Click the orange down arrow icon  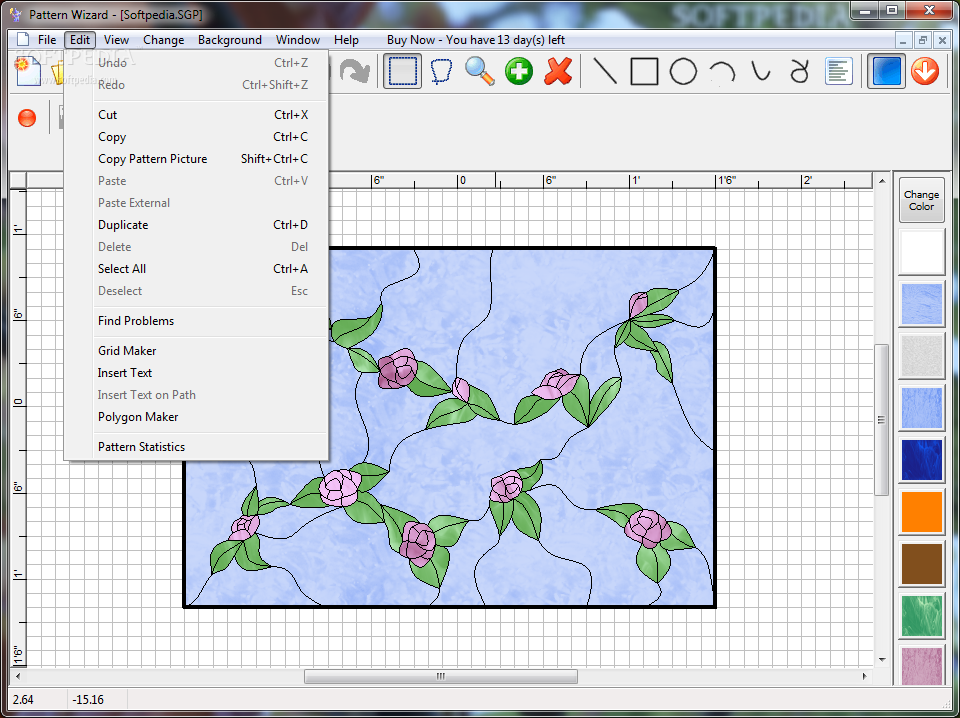[x=924, y=72]
